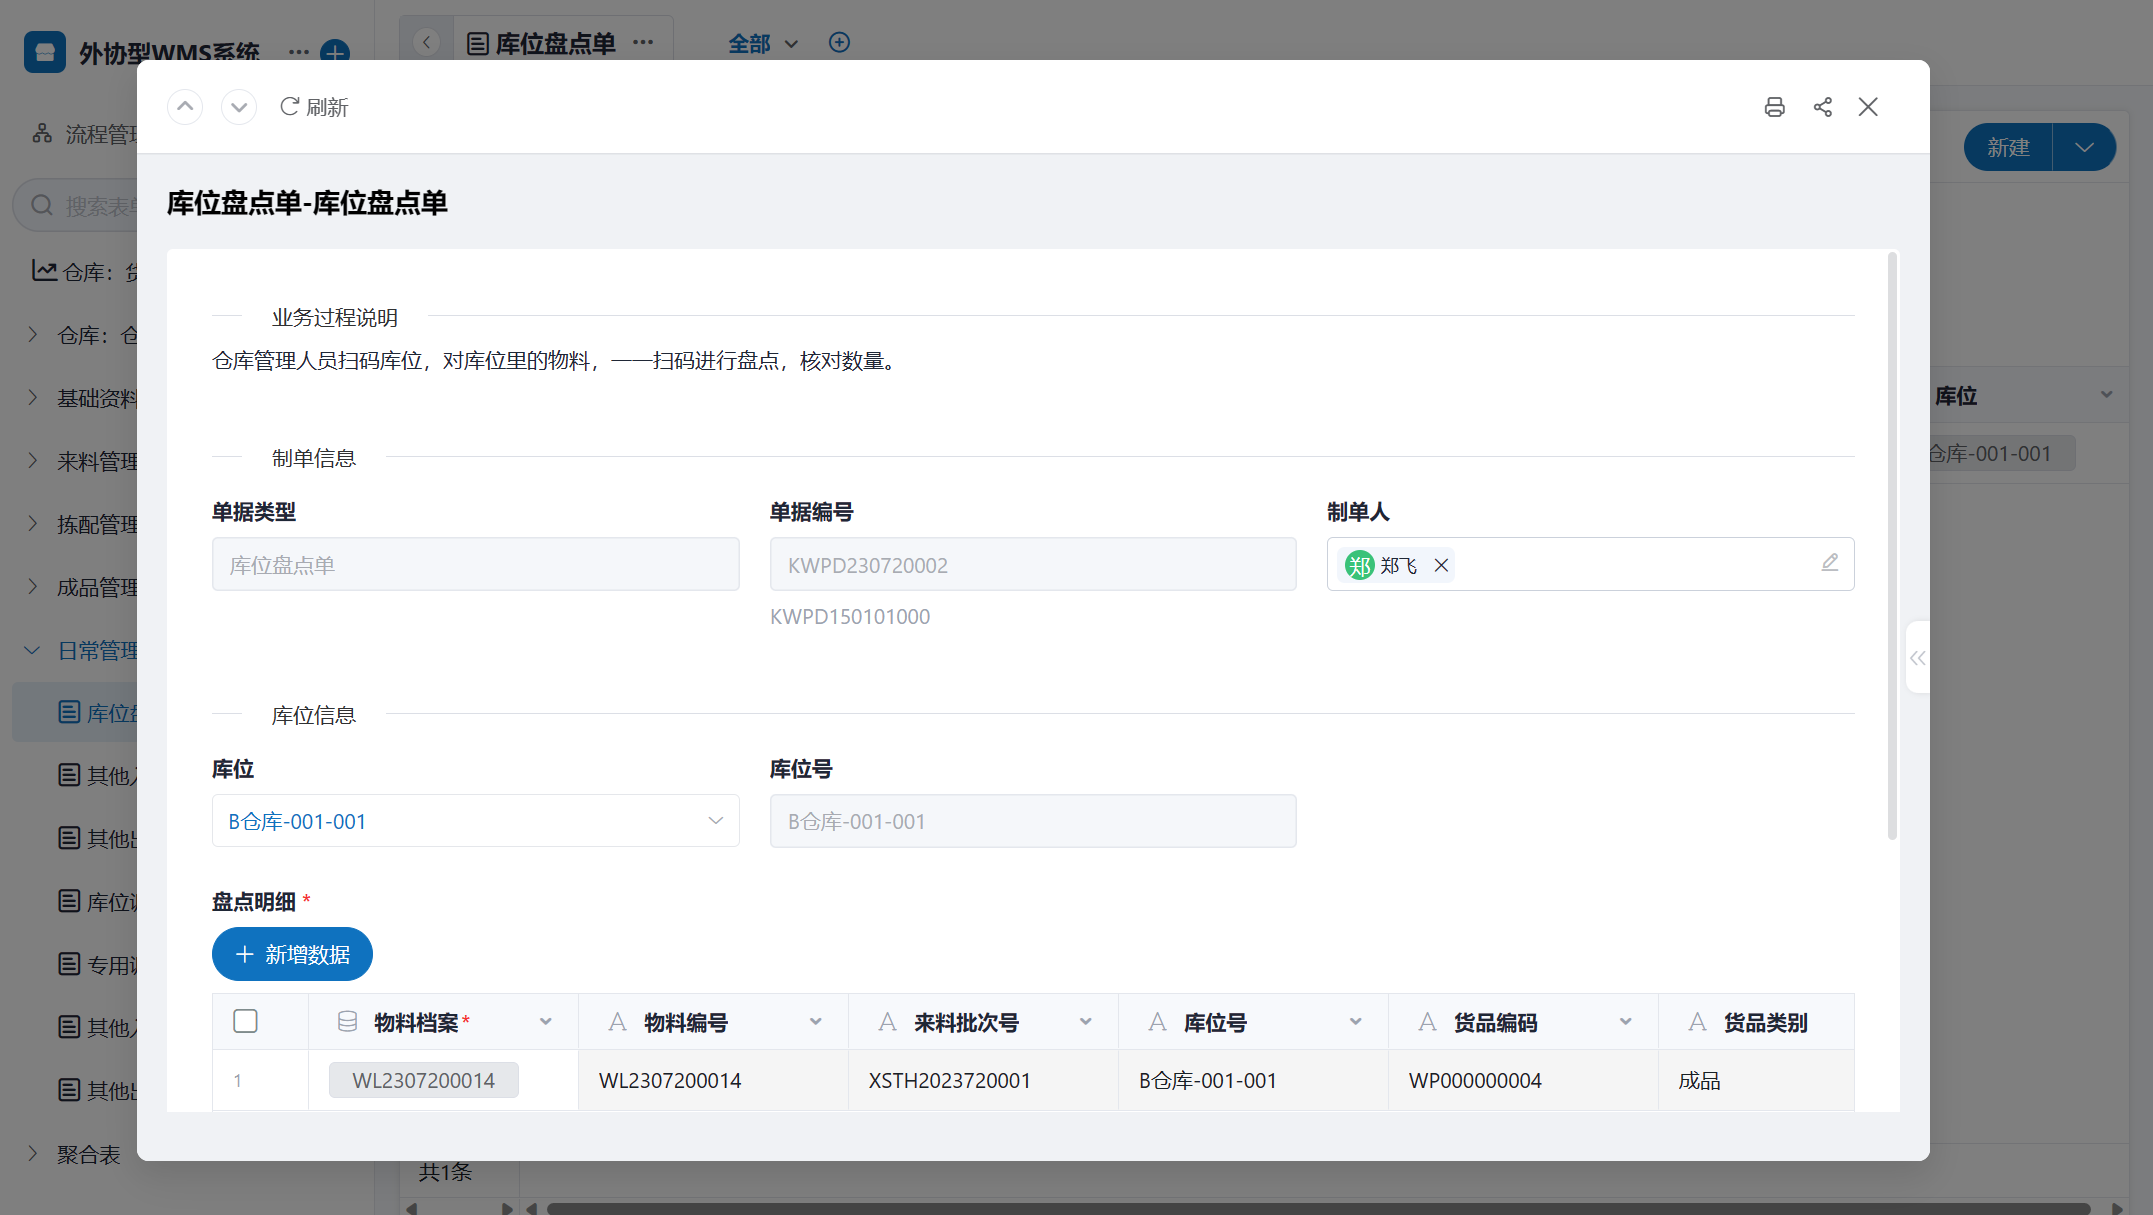Image resolution: width=2153 pixels, height=1215 pixels.
Task: Close the 库位盘点单 detail dialog
Action: [1868, 107]
